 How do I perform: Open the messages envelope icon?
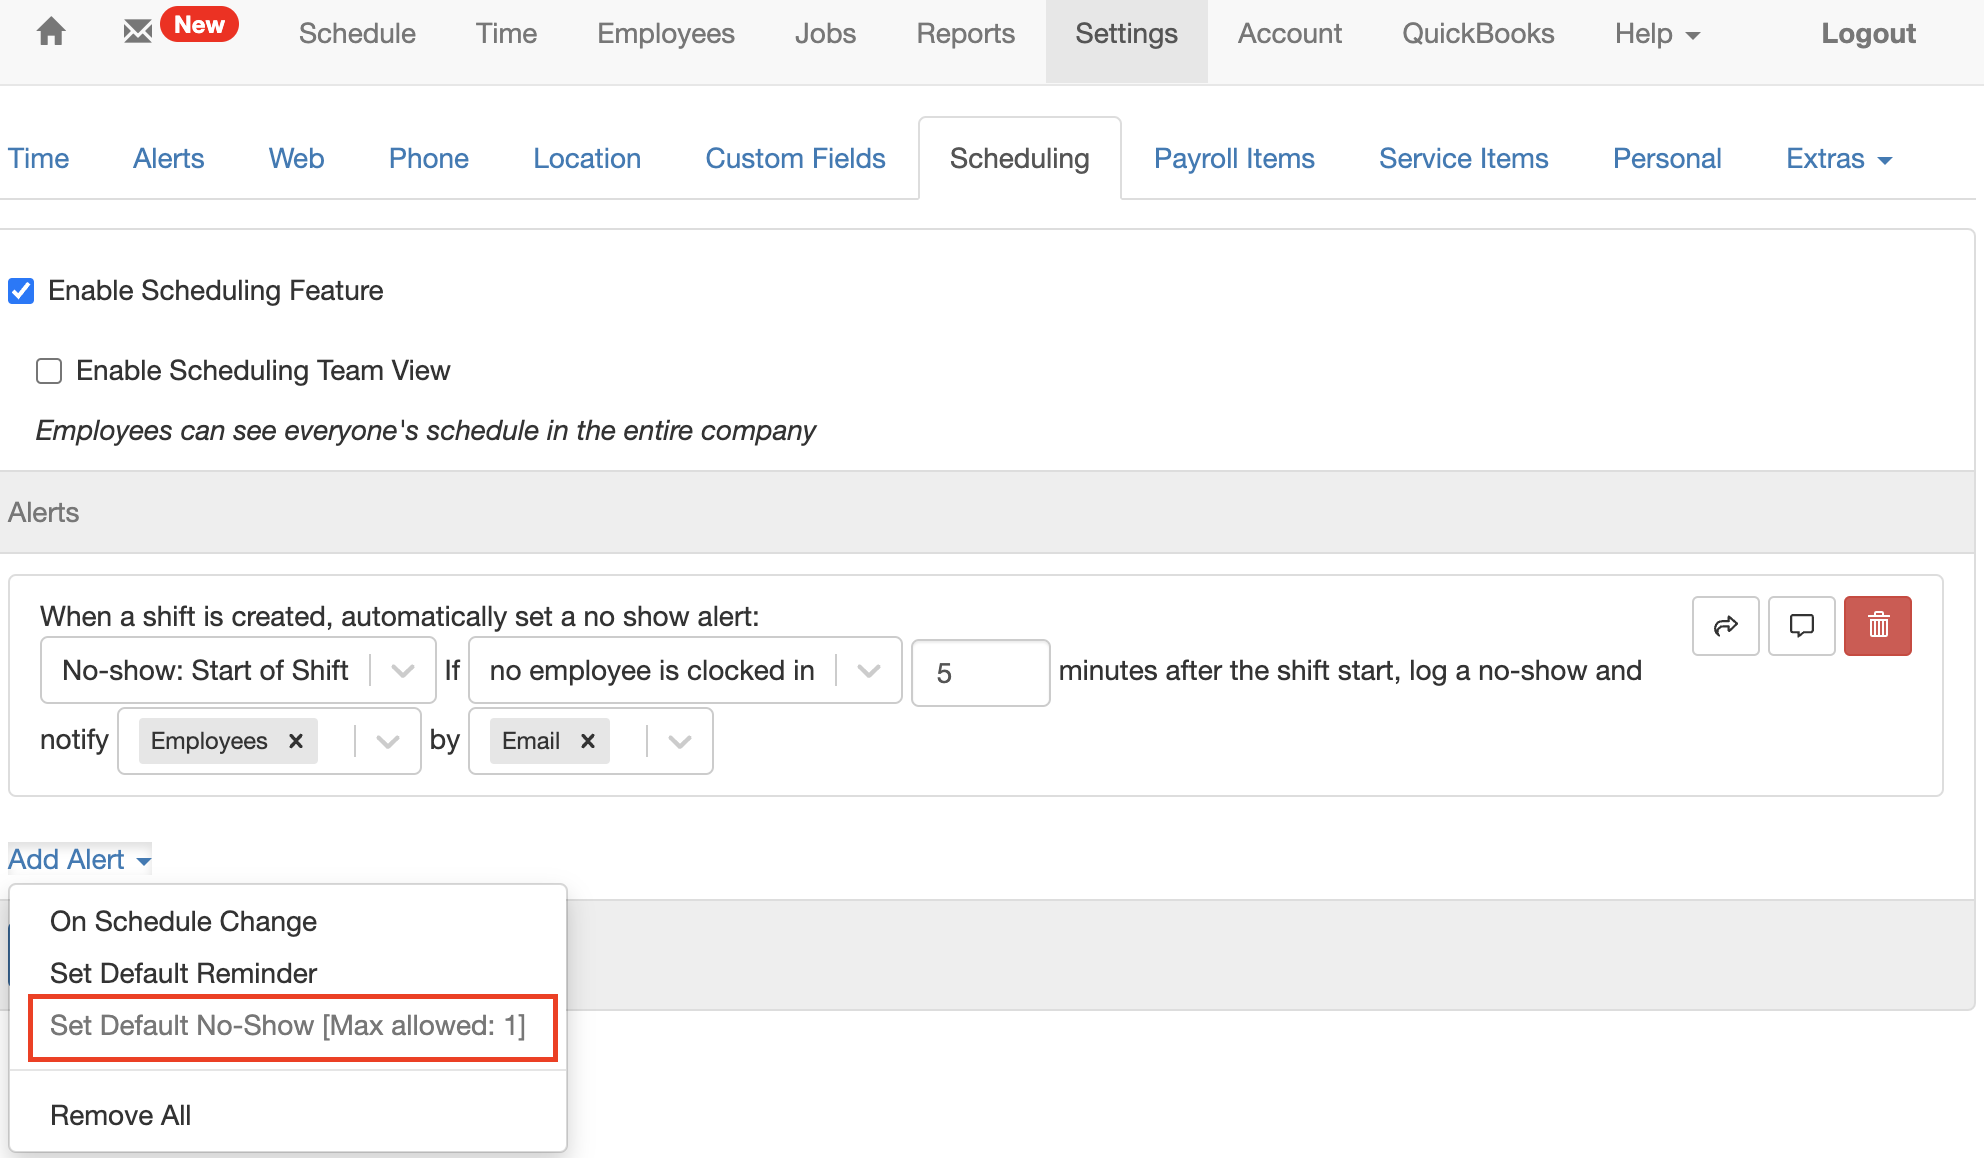click(x=138, y=32)
